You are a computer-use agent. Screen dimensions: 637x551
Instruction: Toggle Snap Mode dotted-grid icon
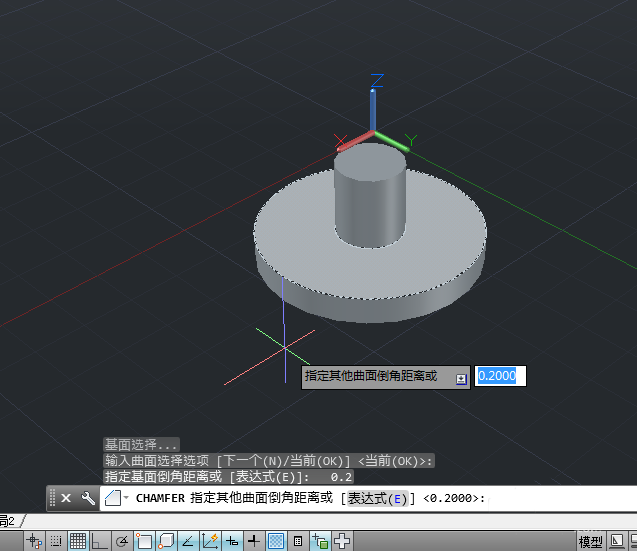[56, 541]
